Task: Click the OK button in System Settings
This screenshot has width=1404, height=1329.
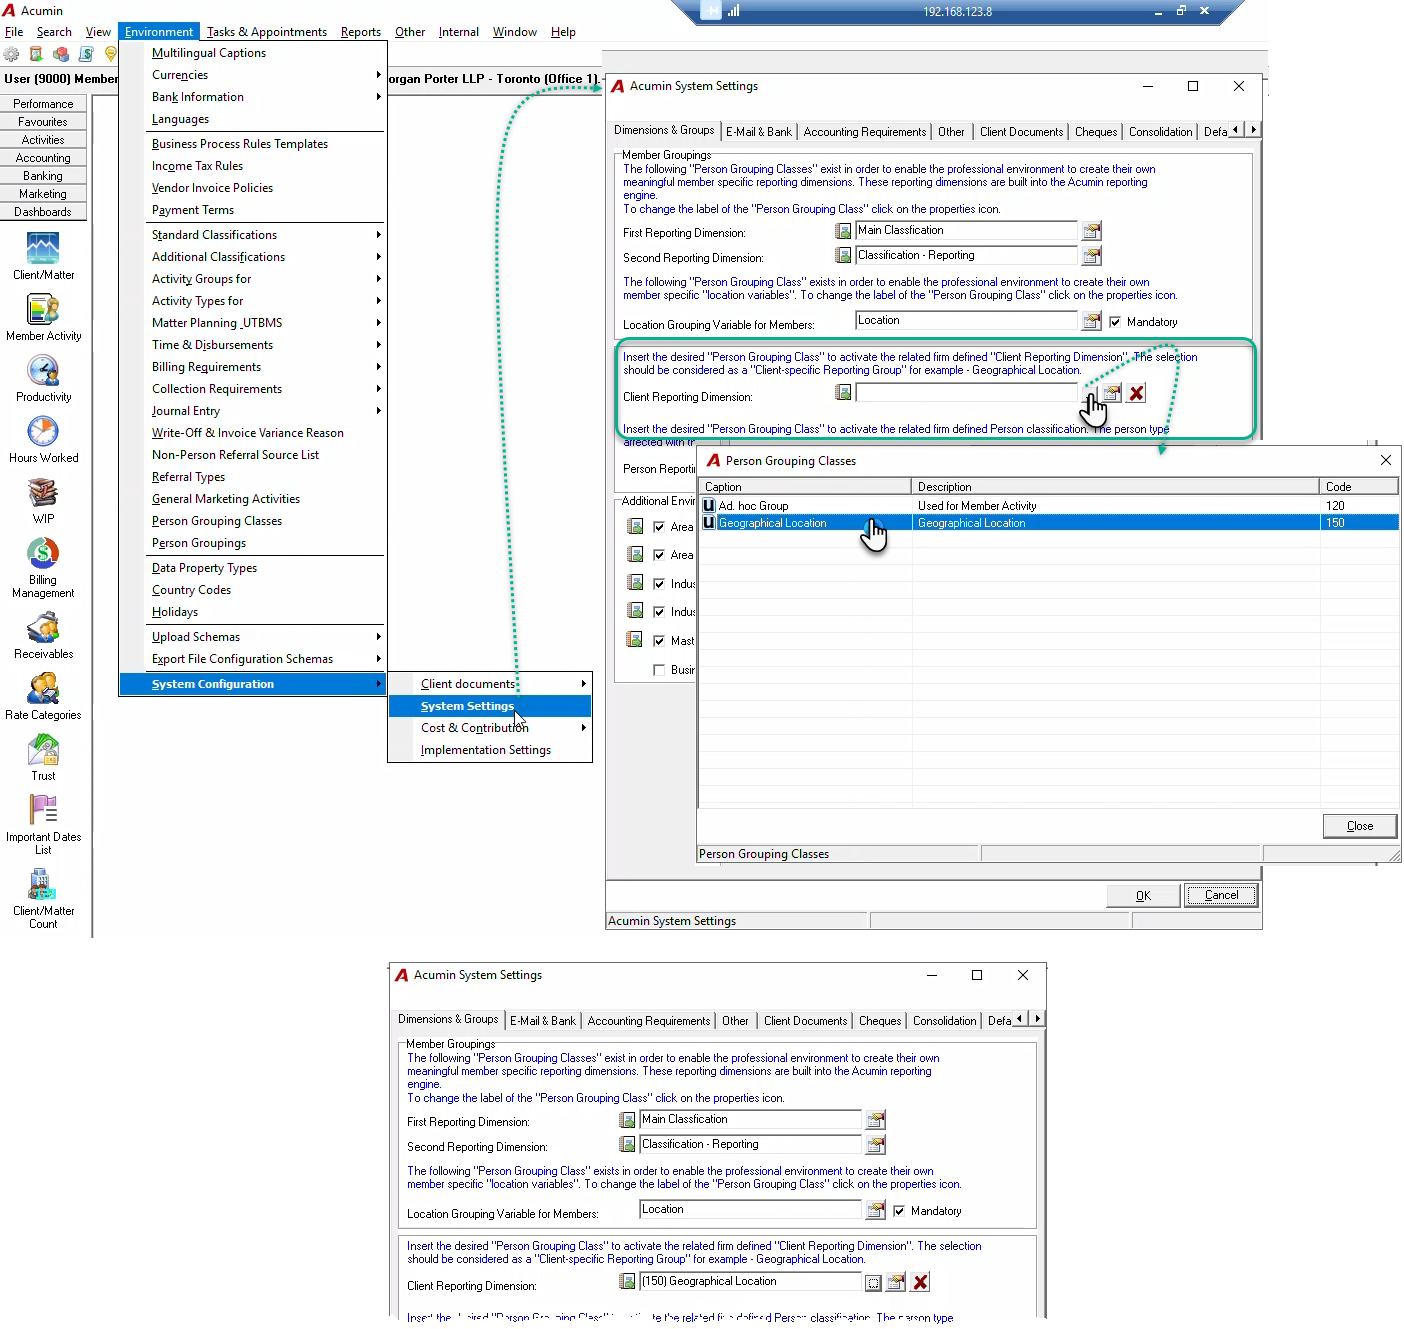Action: (x=1143, y=896)
